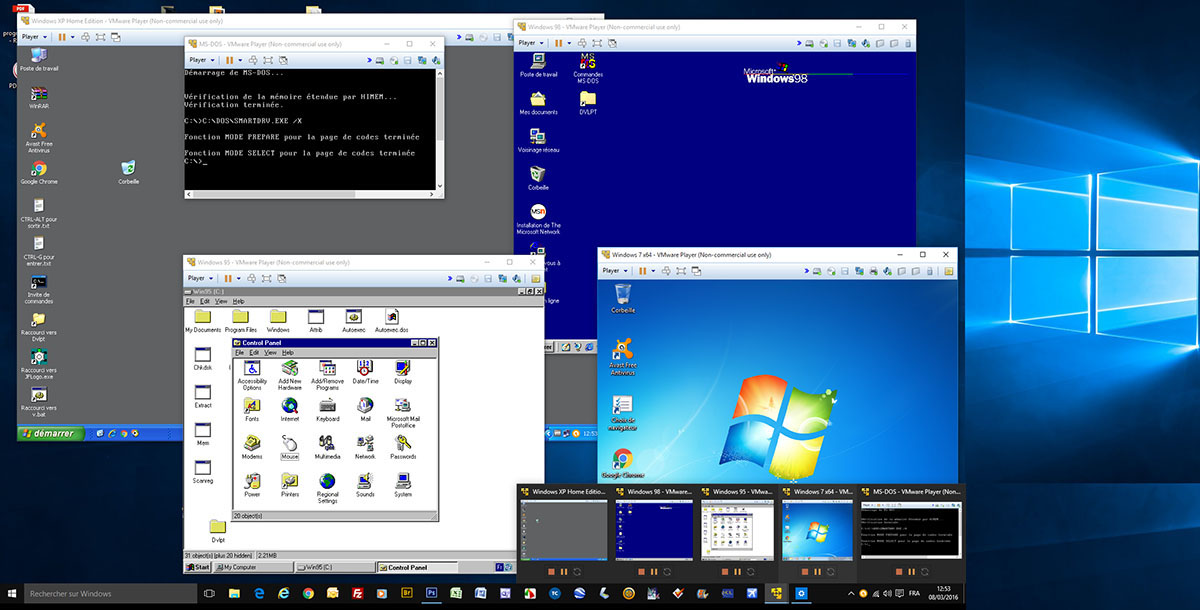This screenshot has width=1200, height=610.
Task: Open Player dropdown in MS-DOS VMware window
Action: tap(201, 60)
